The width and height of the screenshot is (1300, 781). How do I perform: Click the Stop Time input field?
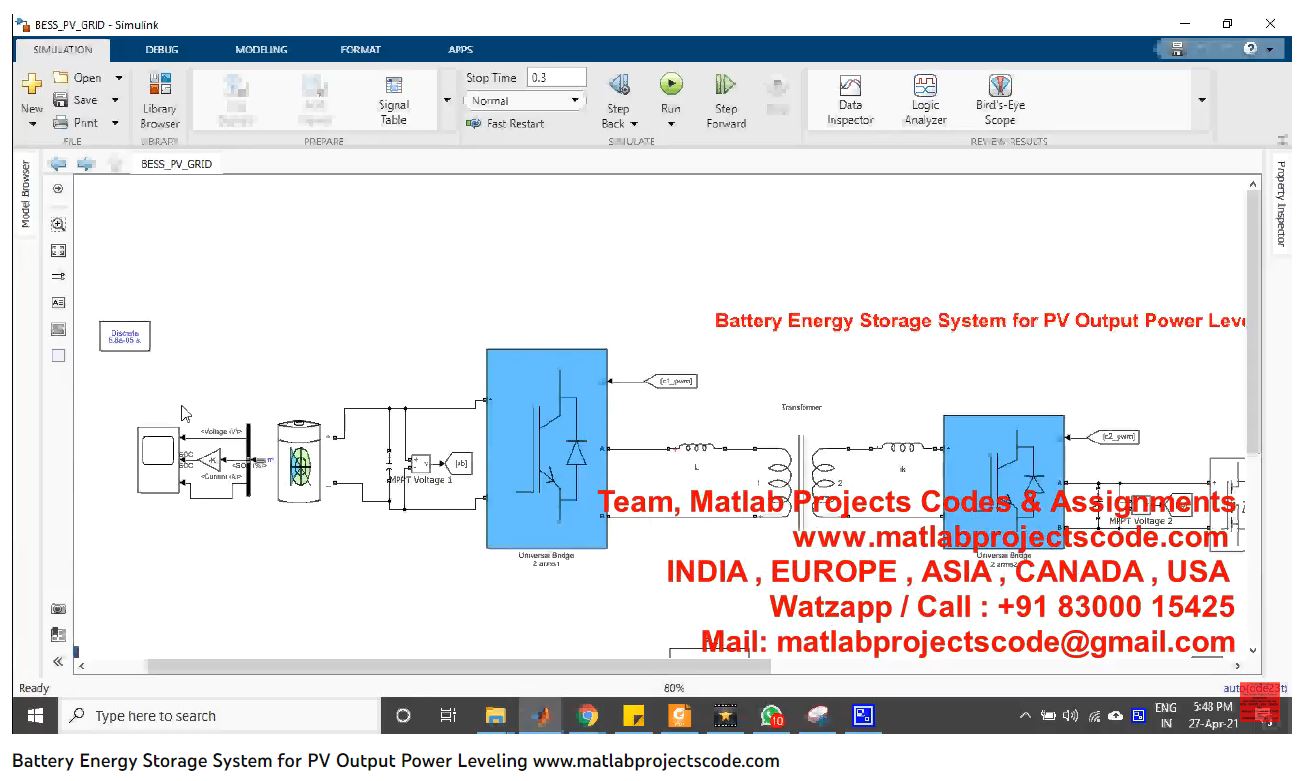point(556,78)
